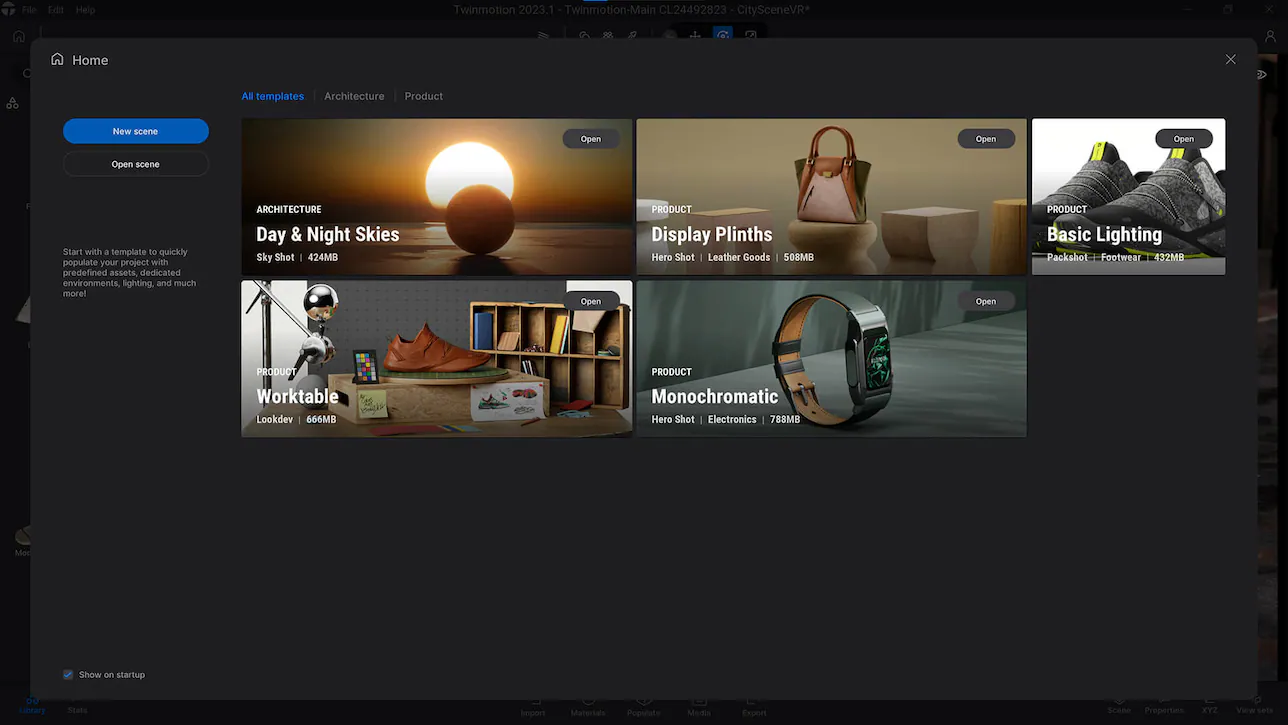Open the Monochromatic template via Open button
This screenshot has width=1288, height=725.
(x=985, y=301)
